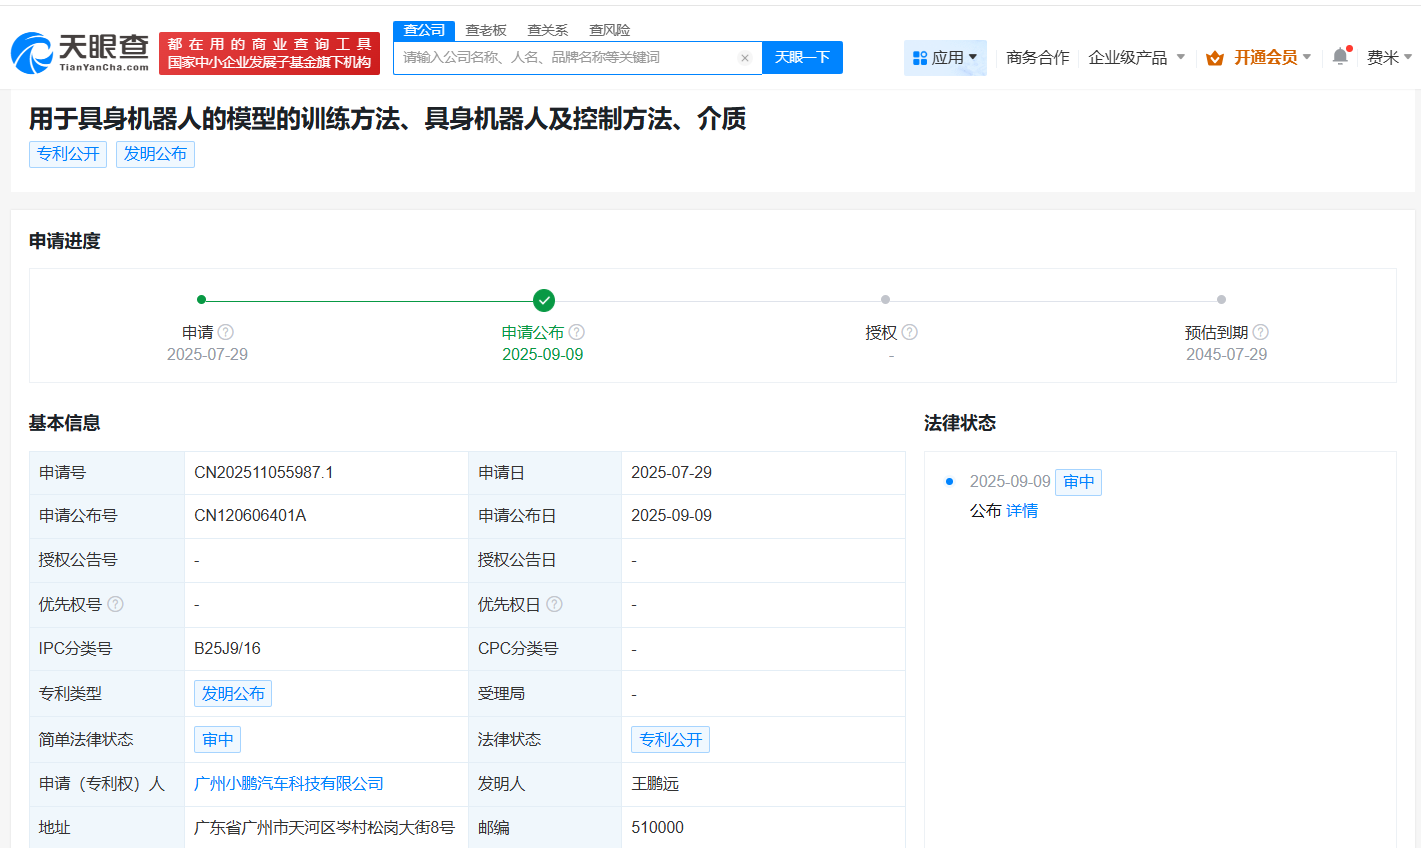Image resolution: width=1421 pixels, height=848 pixels.
Task: Open the 企业级产品 dropdown
Action: (x=1136, y=57)
